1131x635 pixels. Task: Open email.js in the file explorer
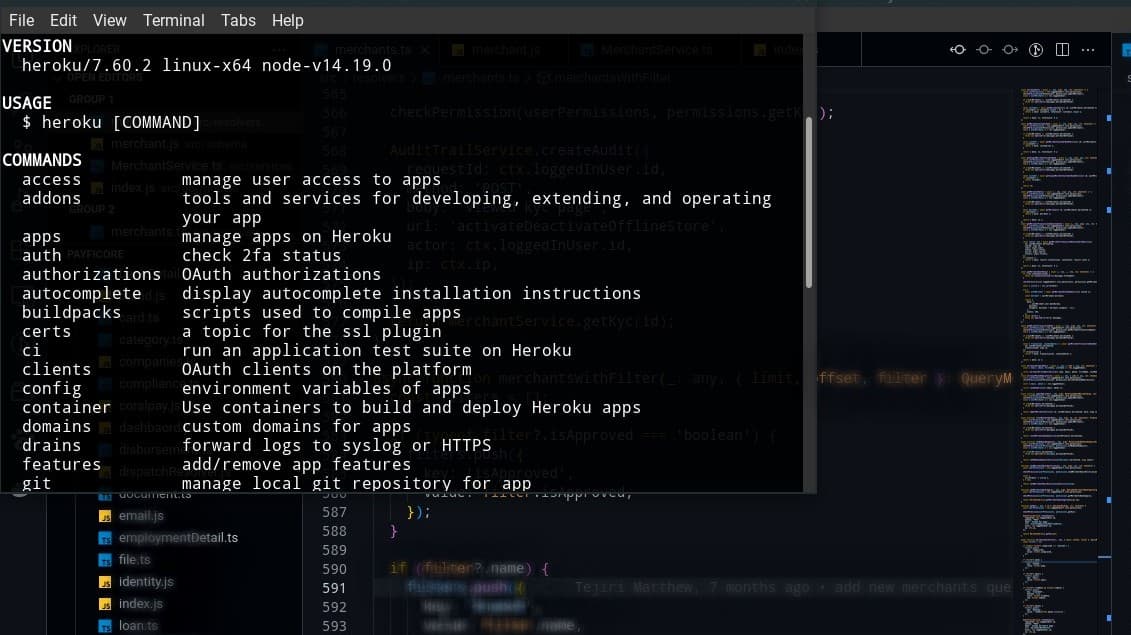pos(140,516)
